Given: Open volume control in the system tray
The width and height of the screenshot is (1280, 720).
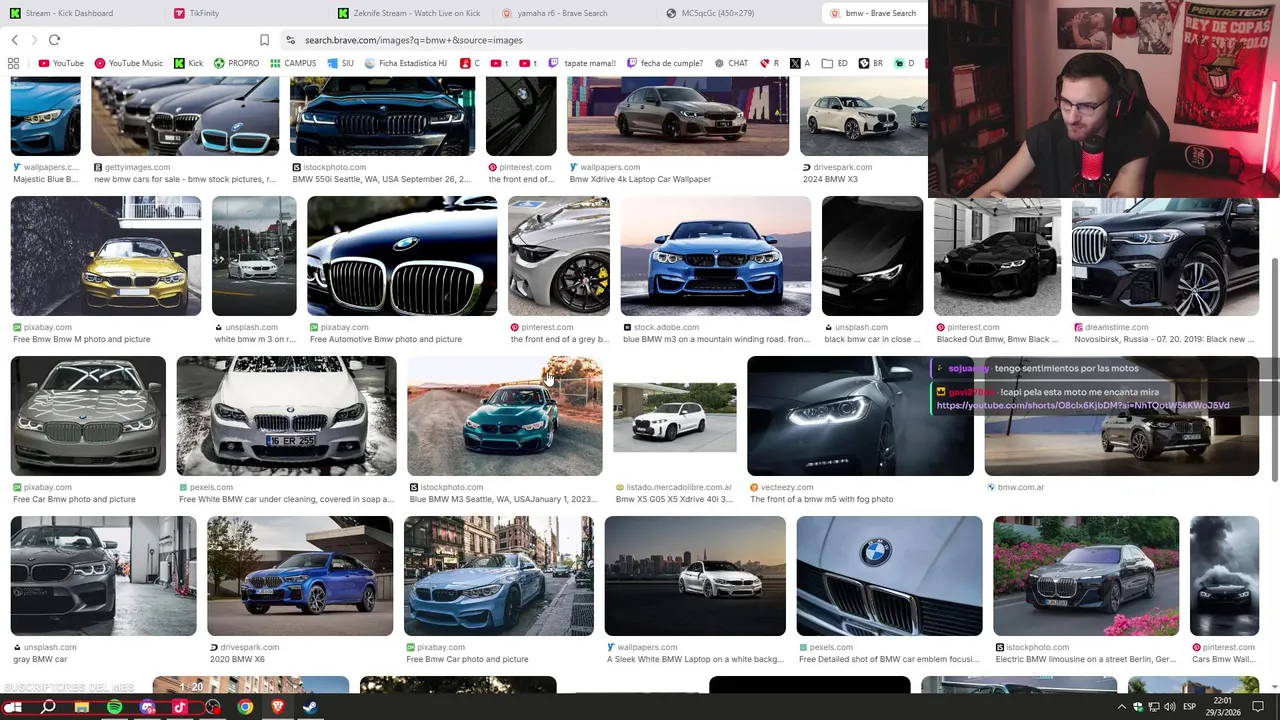Looking at the screenshot, I should pos(1169,707).
